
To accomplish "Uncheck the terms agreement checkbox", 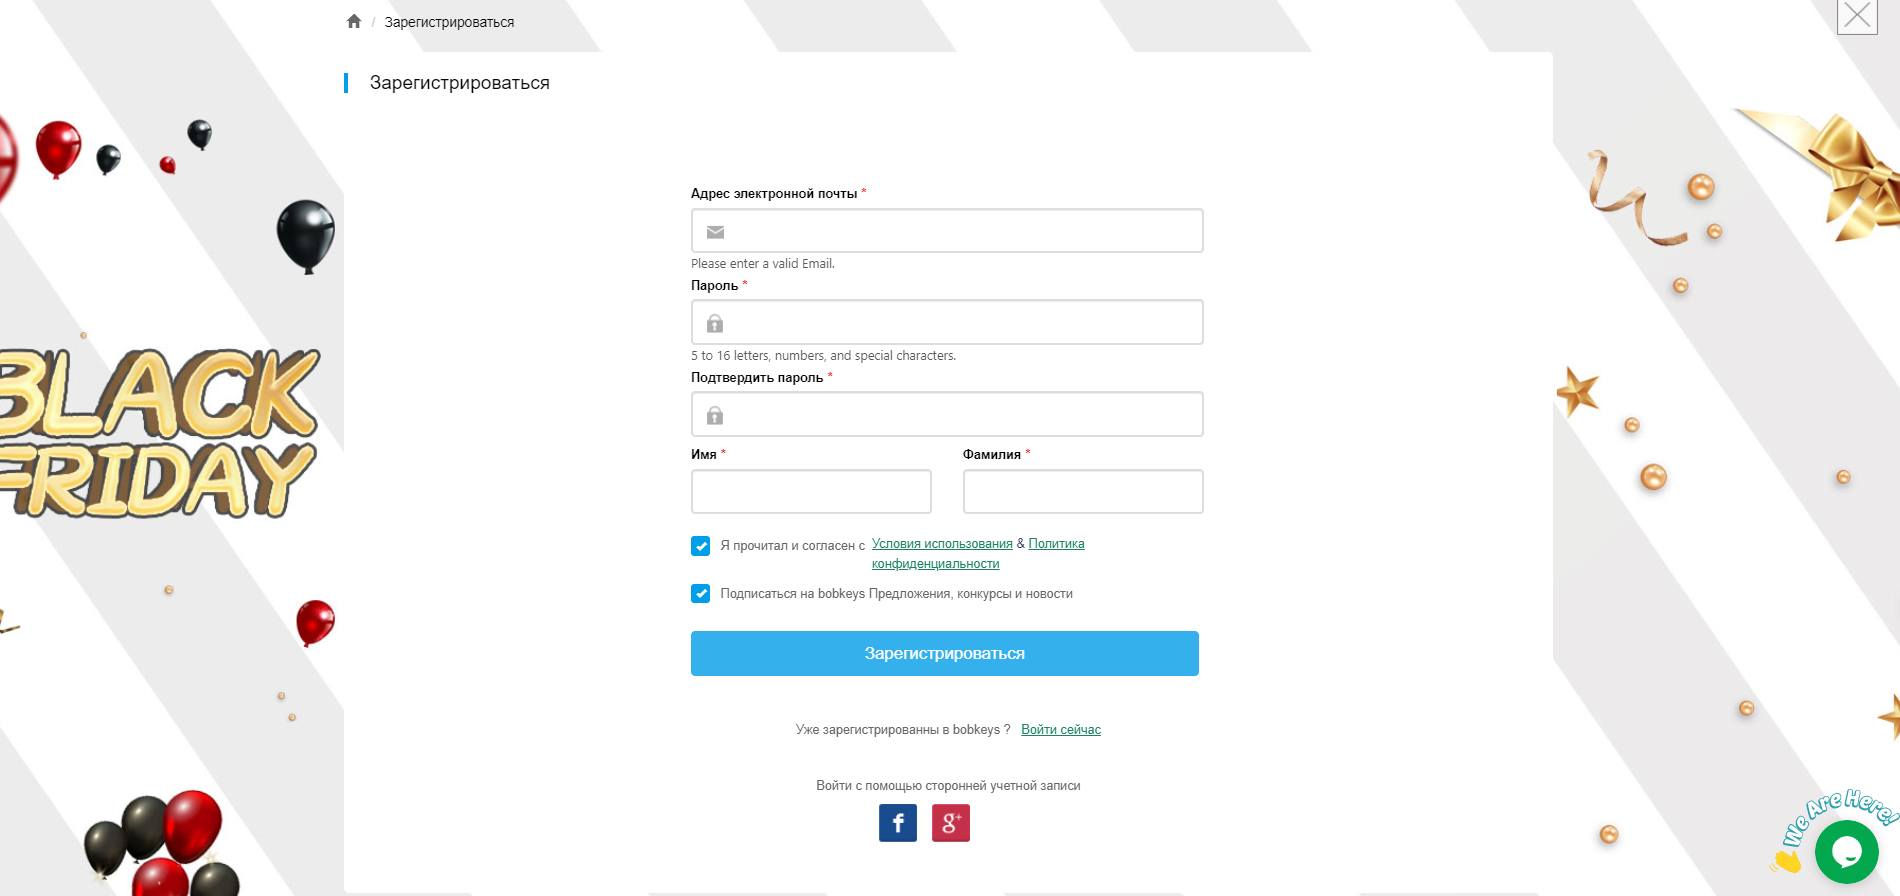I will (x=701, y=546).
